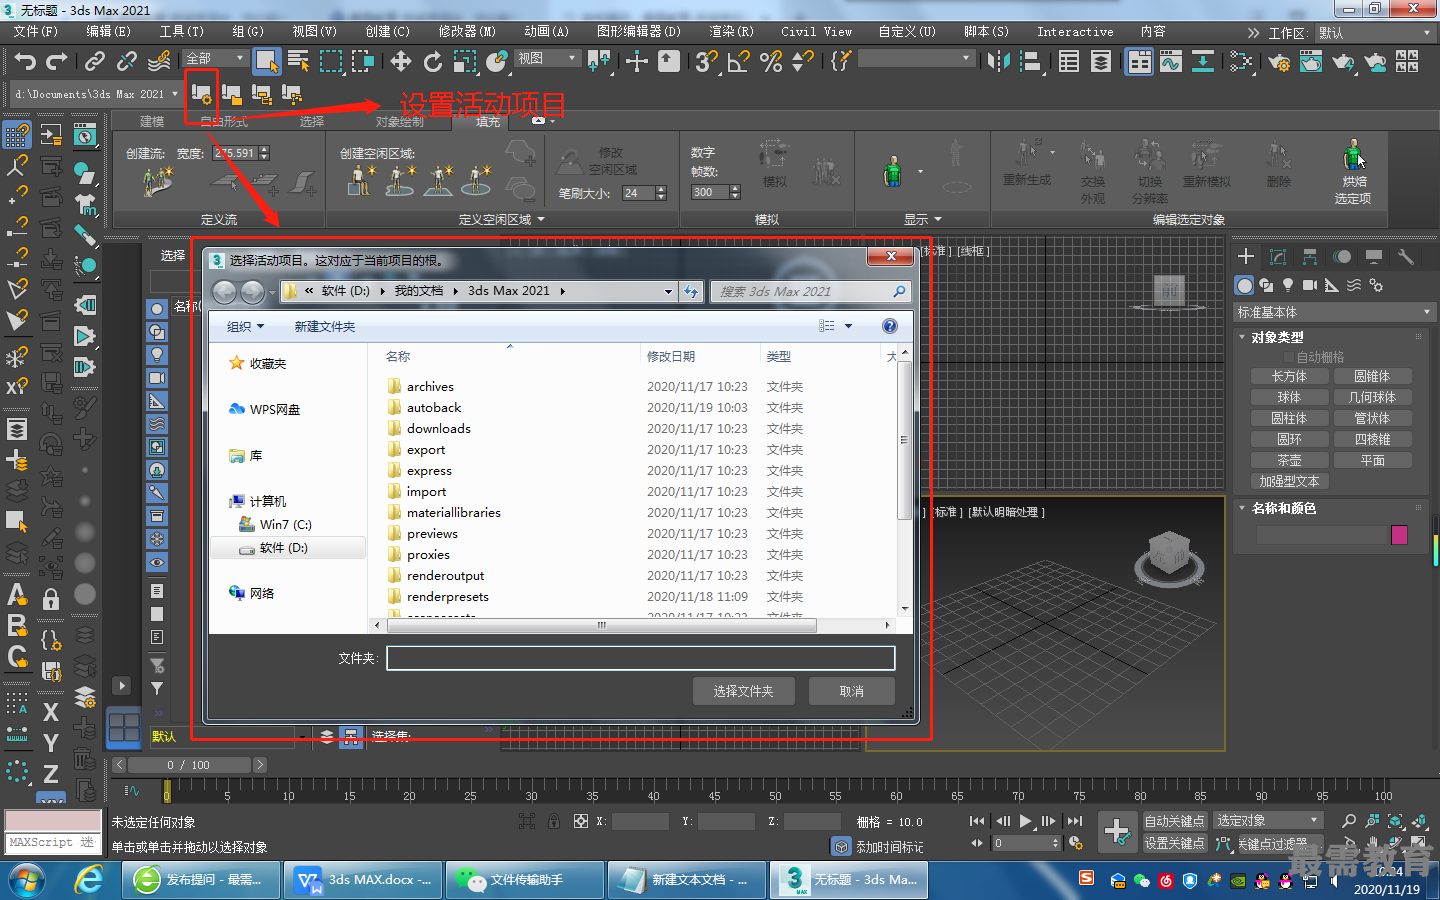Expand the 标准基本体 primitives dropdown

pos(1334,312)
